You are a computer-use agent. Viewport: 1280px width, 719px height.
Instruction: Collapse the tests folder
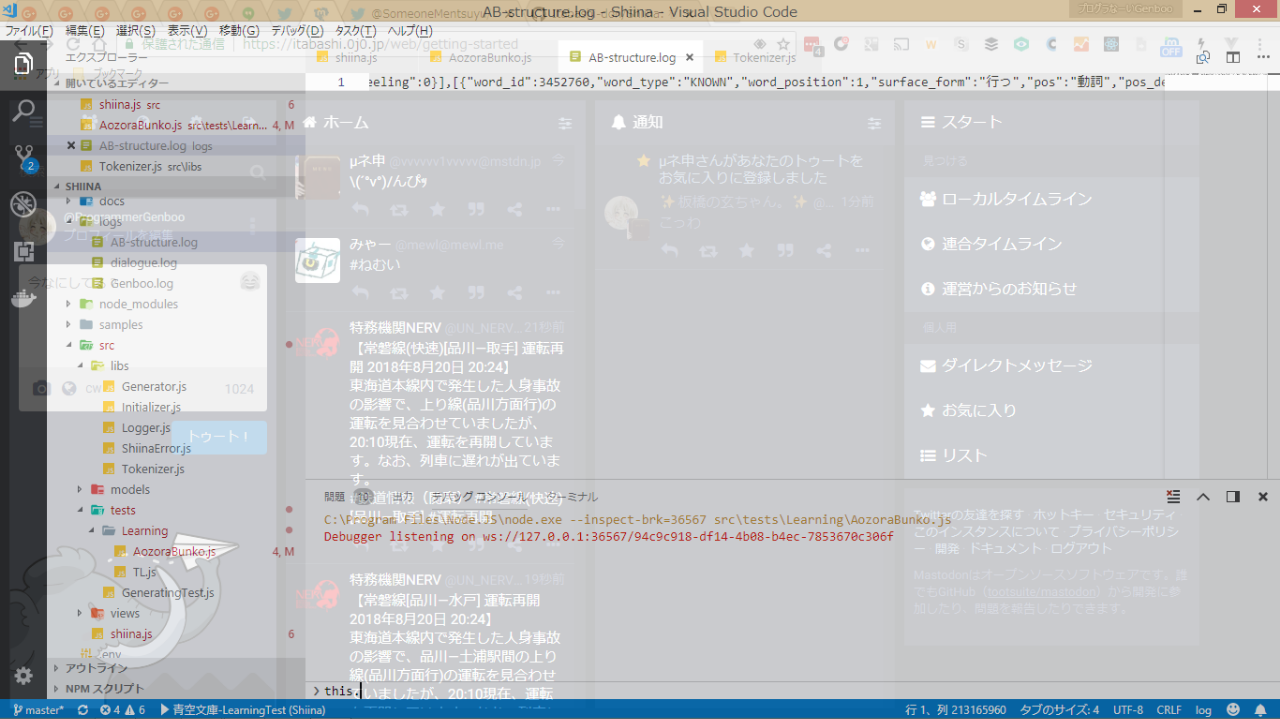coord(123,510)
